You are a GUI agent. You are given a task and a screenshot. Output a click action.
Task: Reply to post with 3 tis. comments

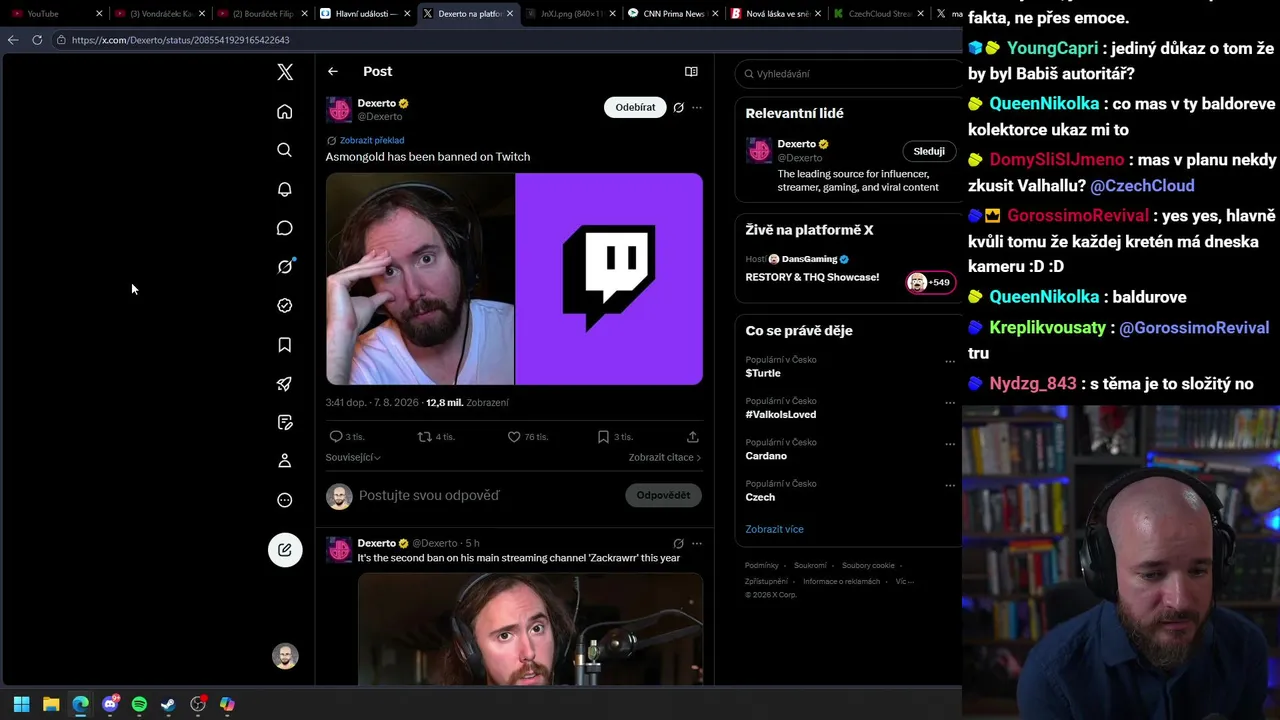tap(347, 437)
